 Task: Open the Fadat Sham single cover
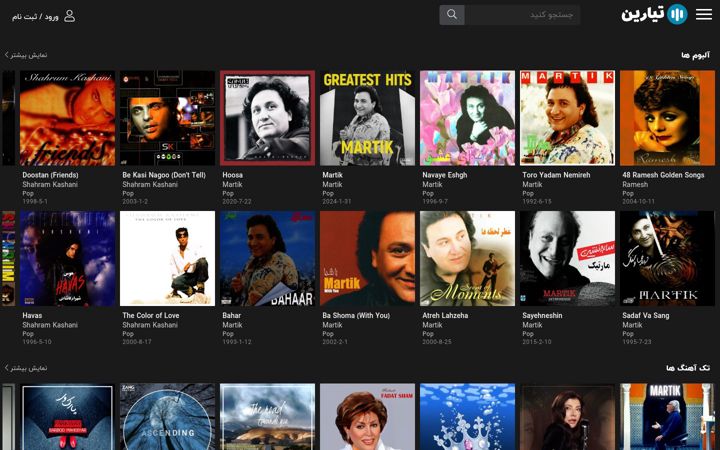coord(367,417)
